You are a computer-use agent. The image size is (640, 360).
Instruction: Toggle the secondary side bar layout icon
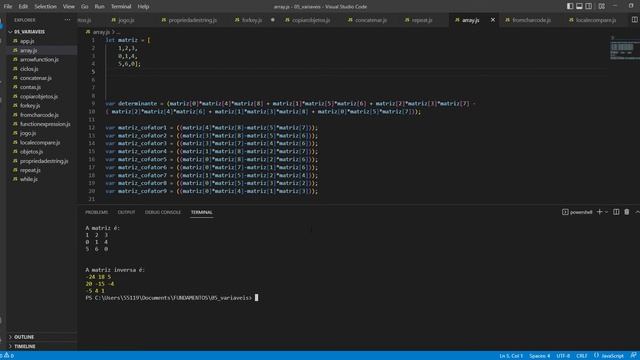tap(589, 6)
